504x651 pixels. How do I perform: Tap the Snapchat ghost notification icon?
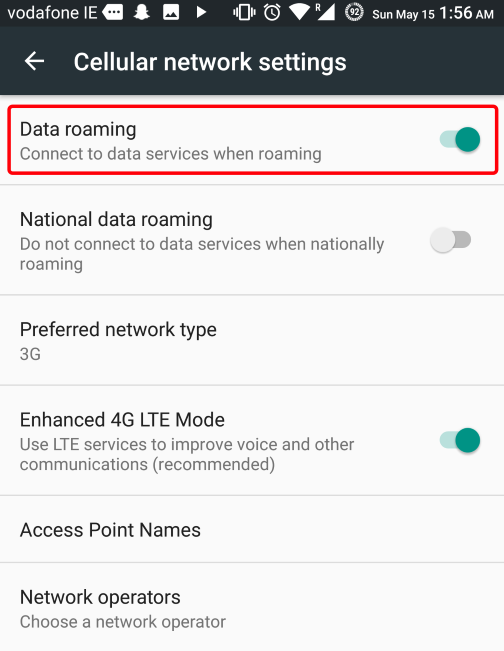(142, 12)
